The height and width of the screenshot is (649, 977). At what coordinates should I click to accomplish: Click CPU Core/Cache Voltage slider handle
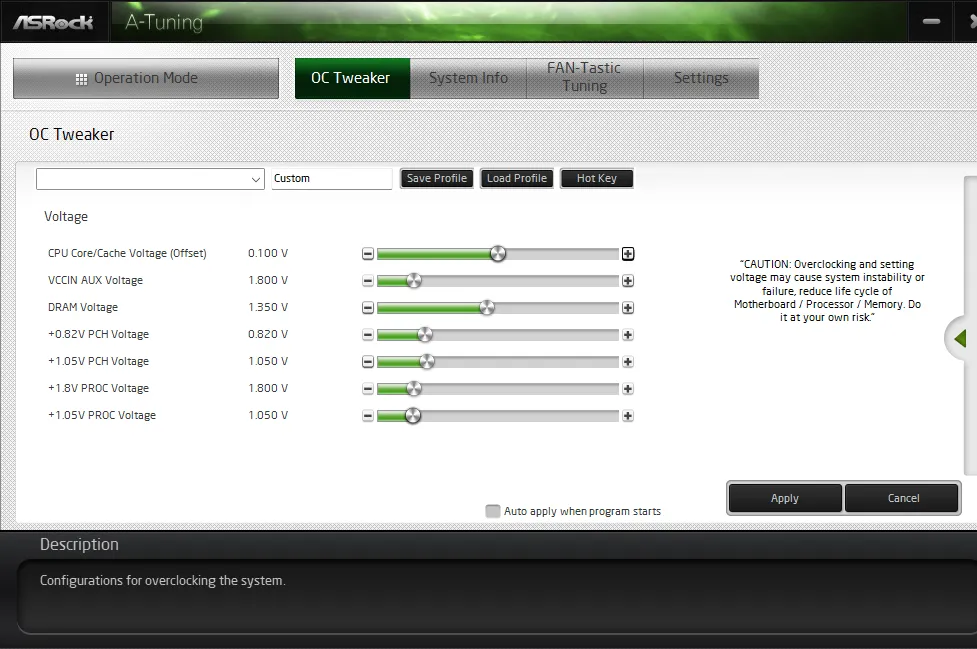(497, 253)
